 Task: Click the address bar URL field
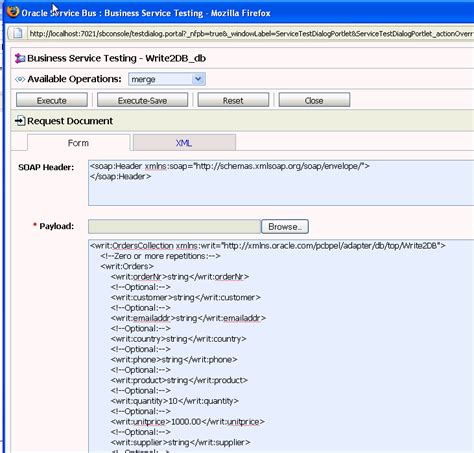(x=251, y=33)
